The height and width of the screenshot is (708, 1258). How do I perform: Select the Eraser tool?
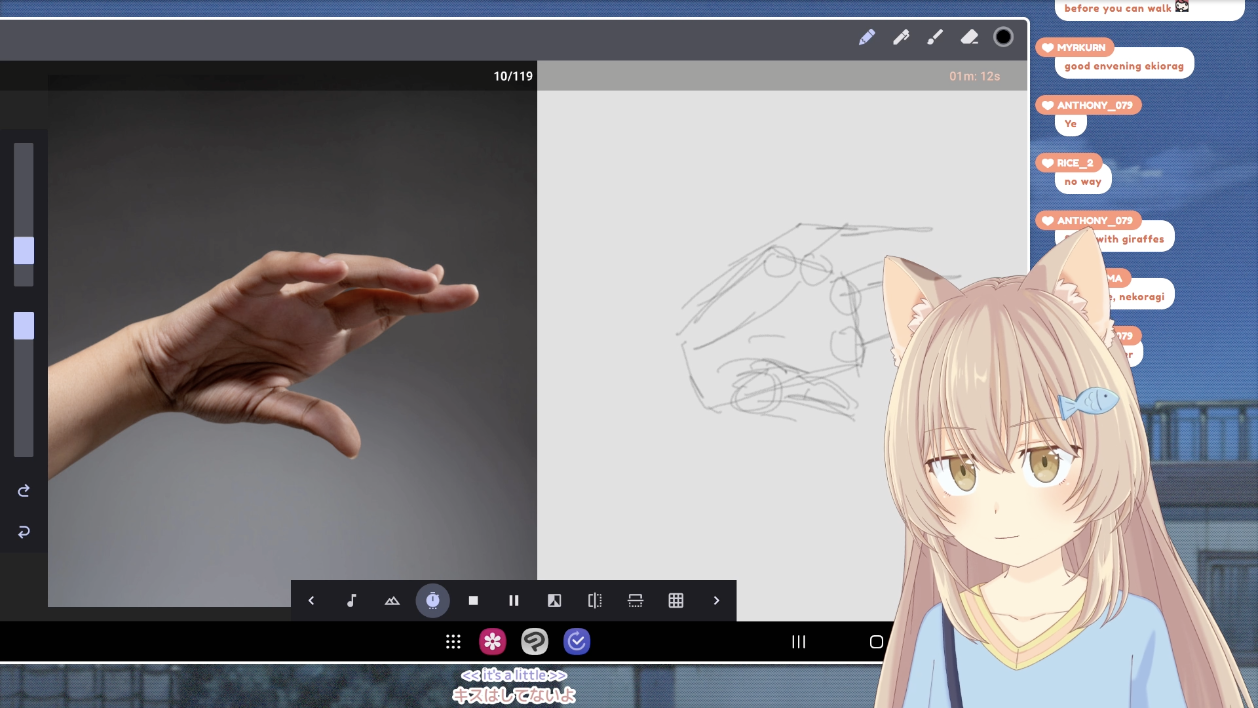[x=969, y=37]
